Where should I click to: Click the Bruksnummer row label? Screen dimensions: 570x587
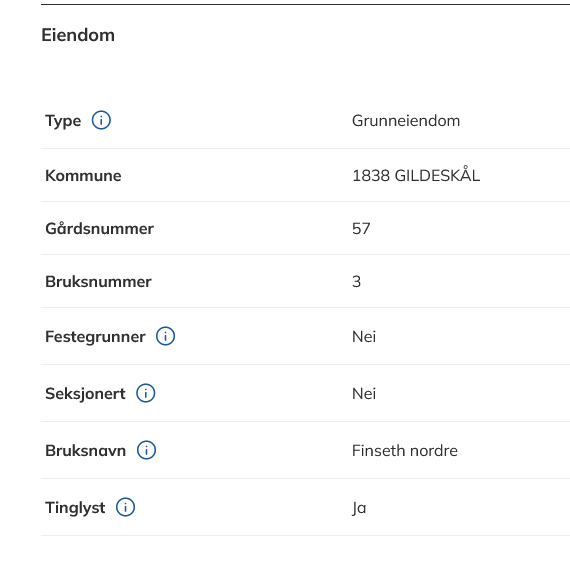point(98,282)
